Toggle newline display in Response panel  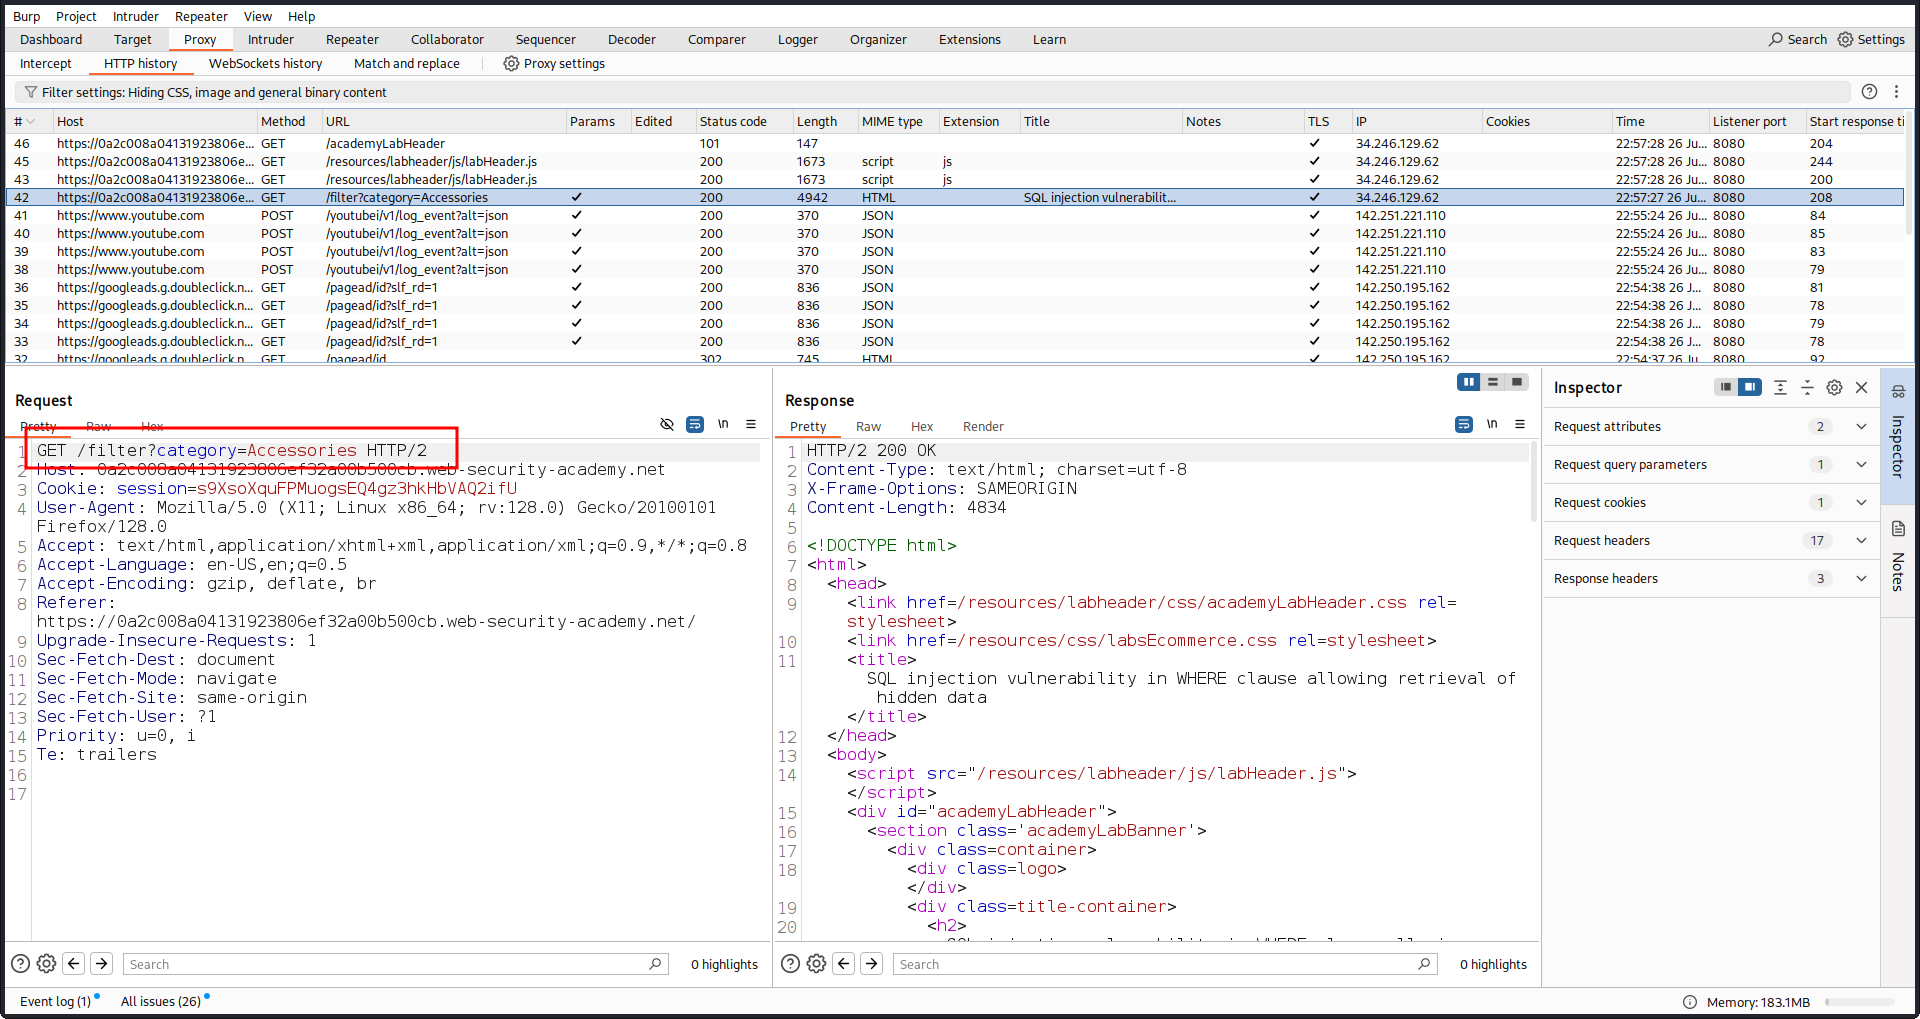tap(1492, 425)
